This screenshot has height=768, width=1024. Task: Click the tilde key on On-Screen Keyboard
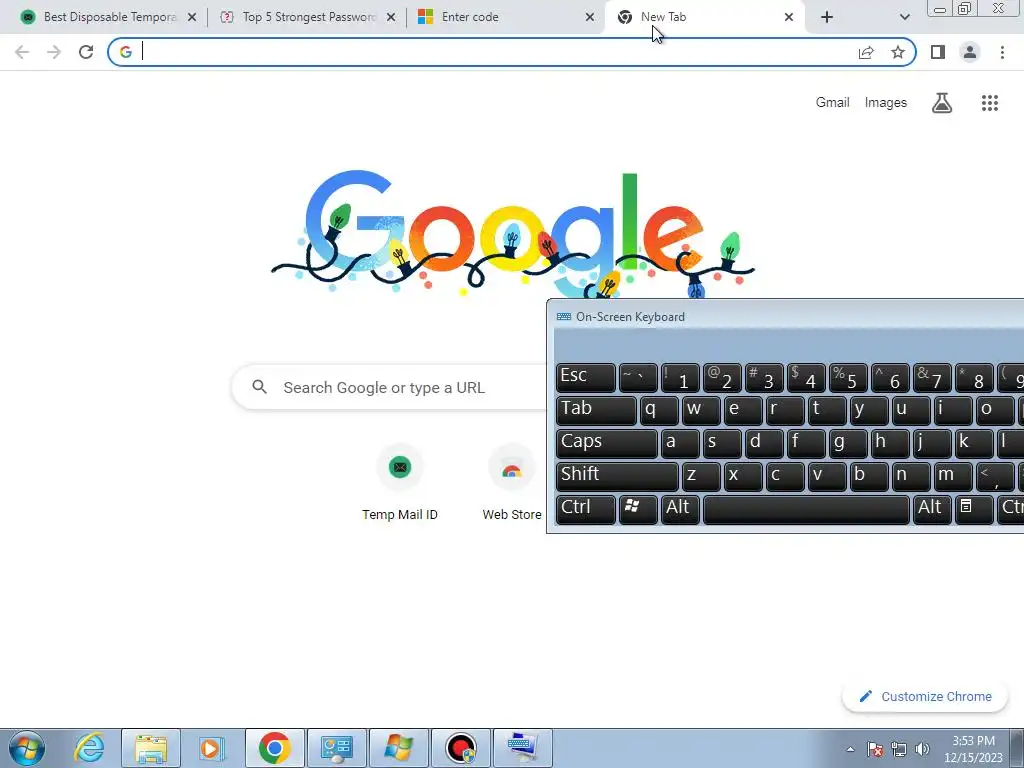637,378
